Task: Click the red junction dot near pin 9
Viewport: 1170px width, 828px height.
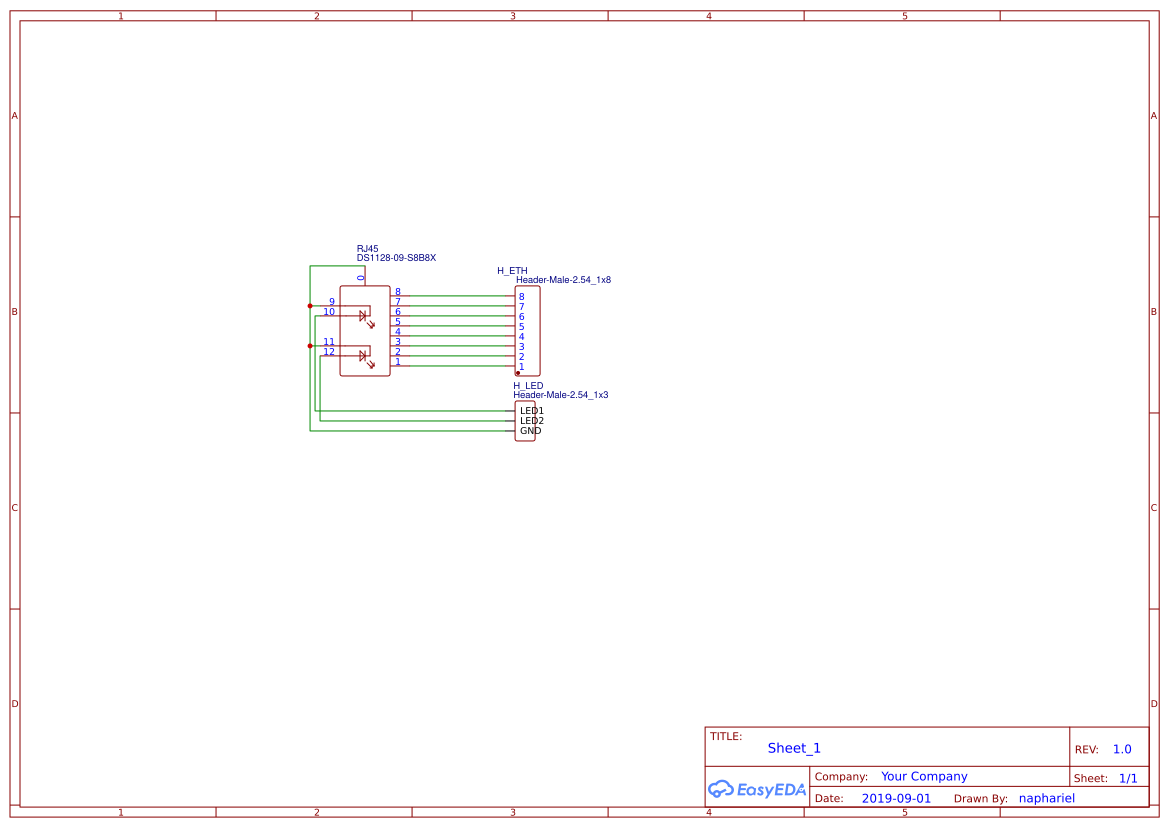Action: point(310,305)
